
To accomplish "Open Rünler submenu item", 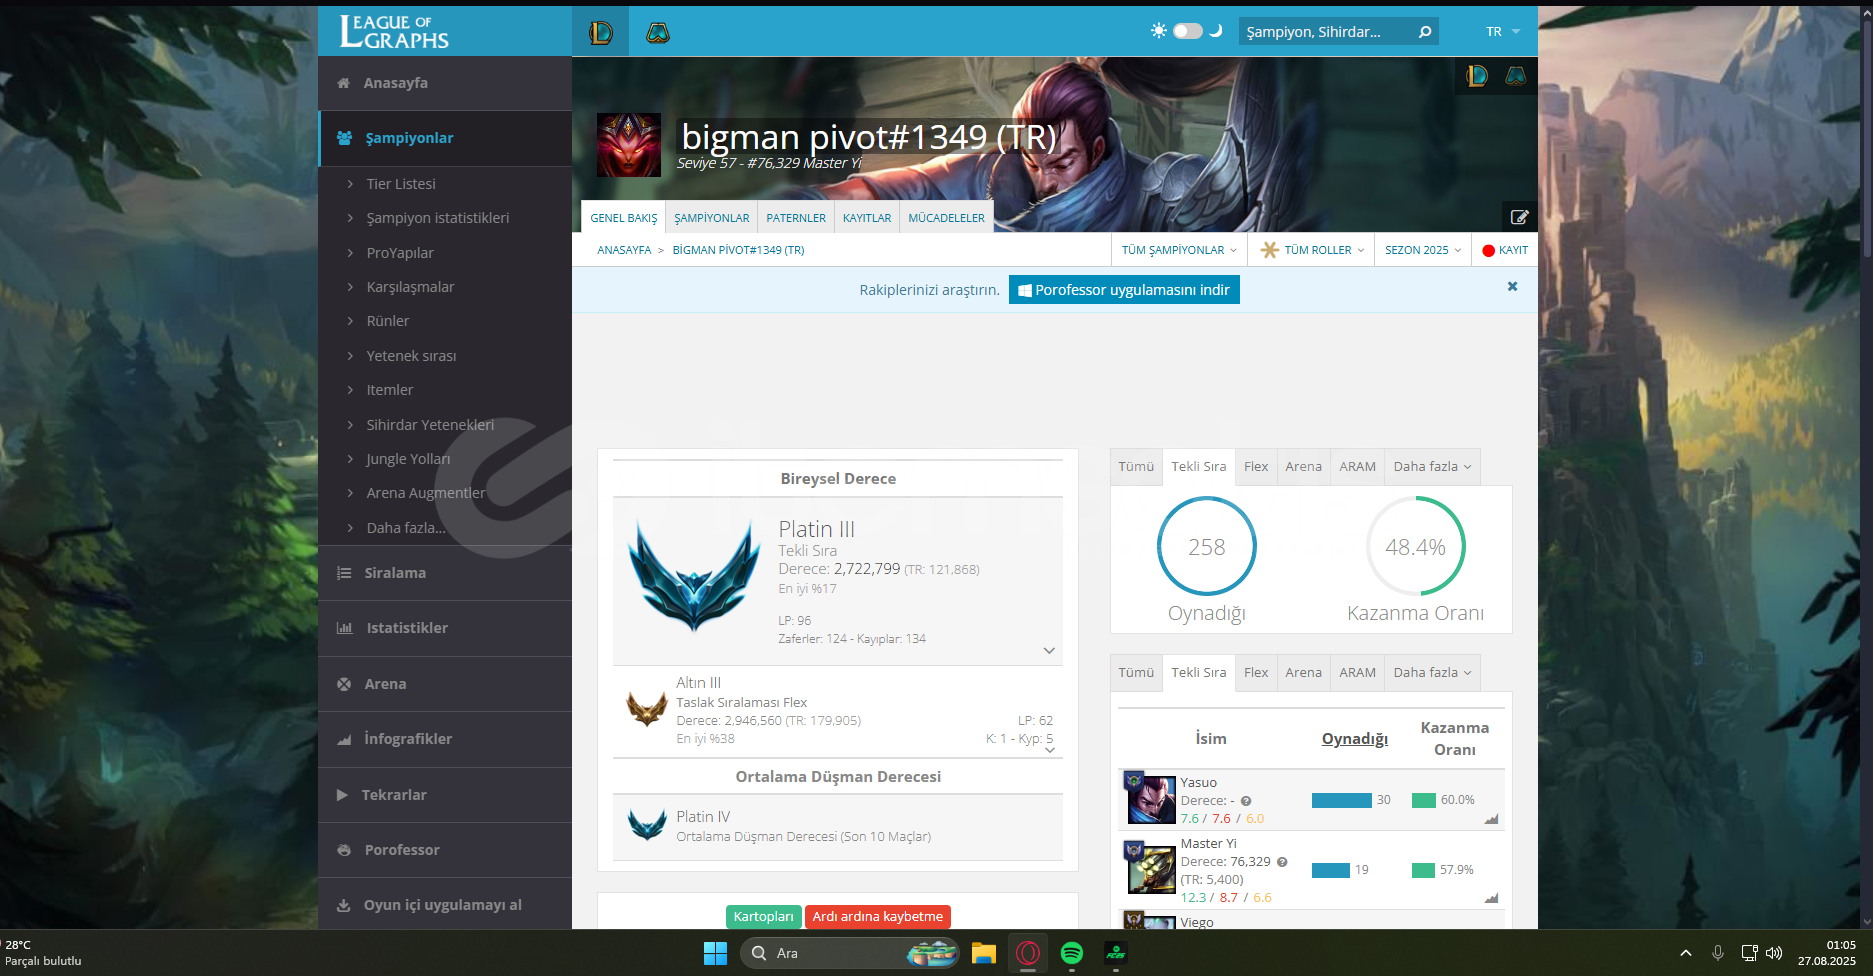I will pos(387,321).
